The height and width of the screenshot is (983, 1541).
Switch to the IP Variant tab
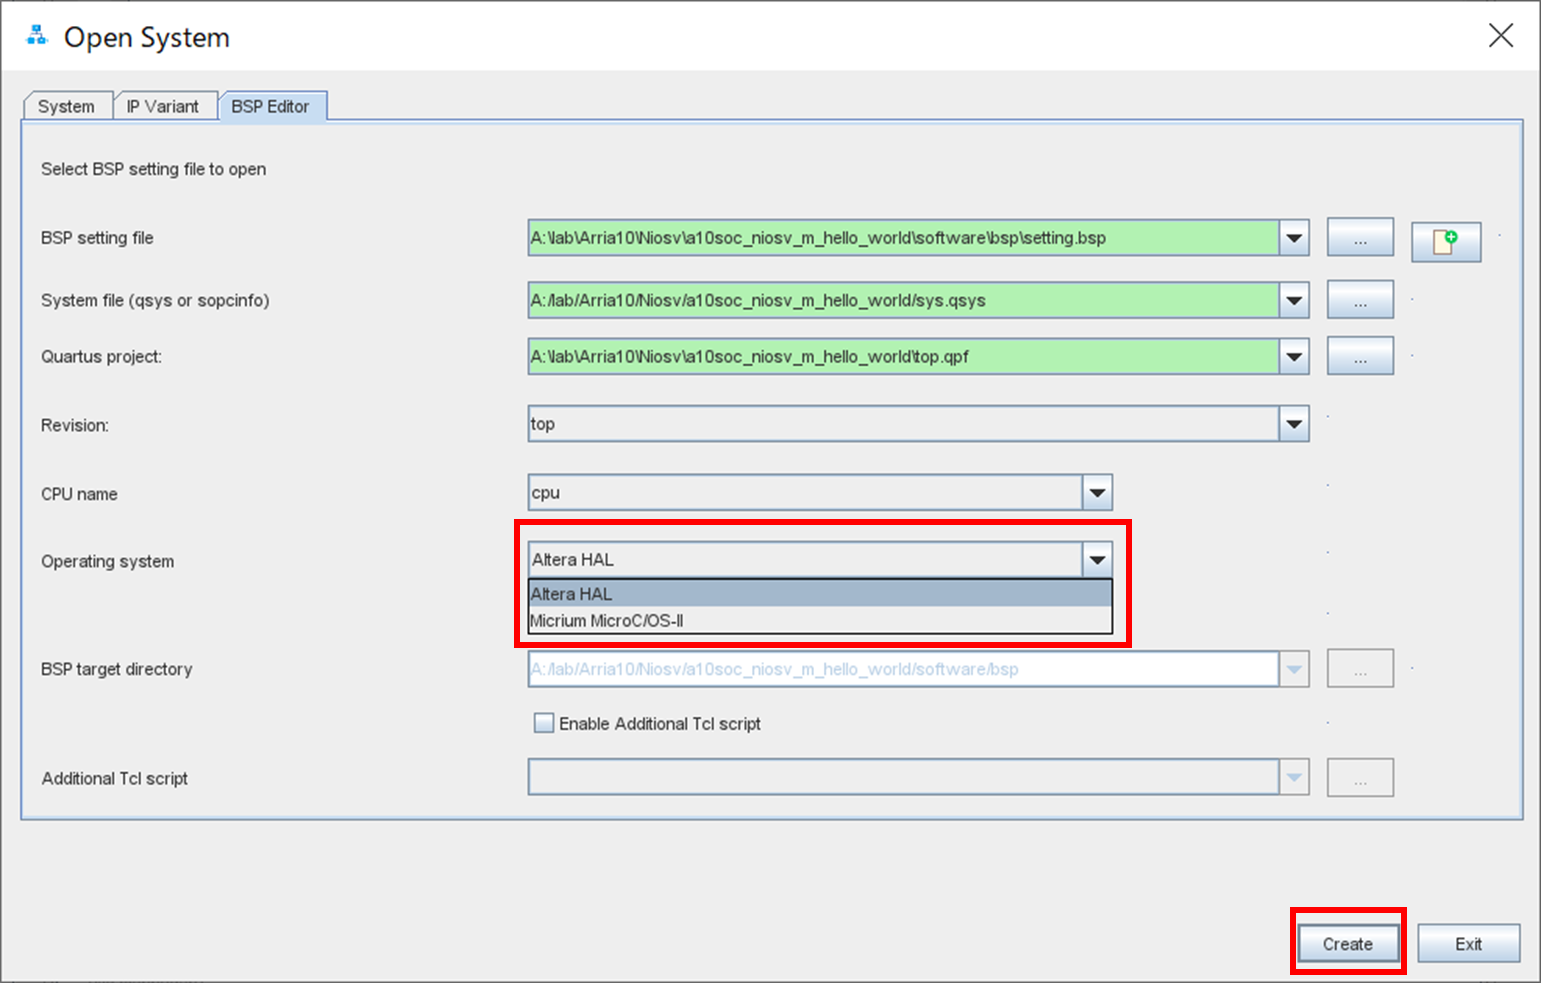[165, 105]
